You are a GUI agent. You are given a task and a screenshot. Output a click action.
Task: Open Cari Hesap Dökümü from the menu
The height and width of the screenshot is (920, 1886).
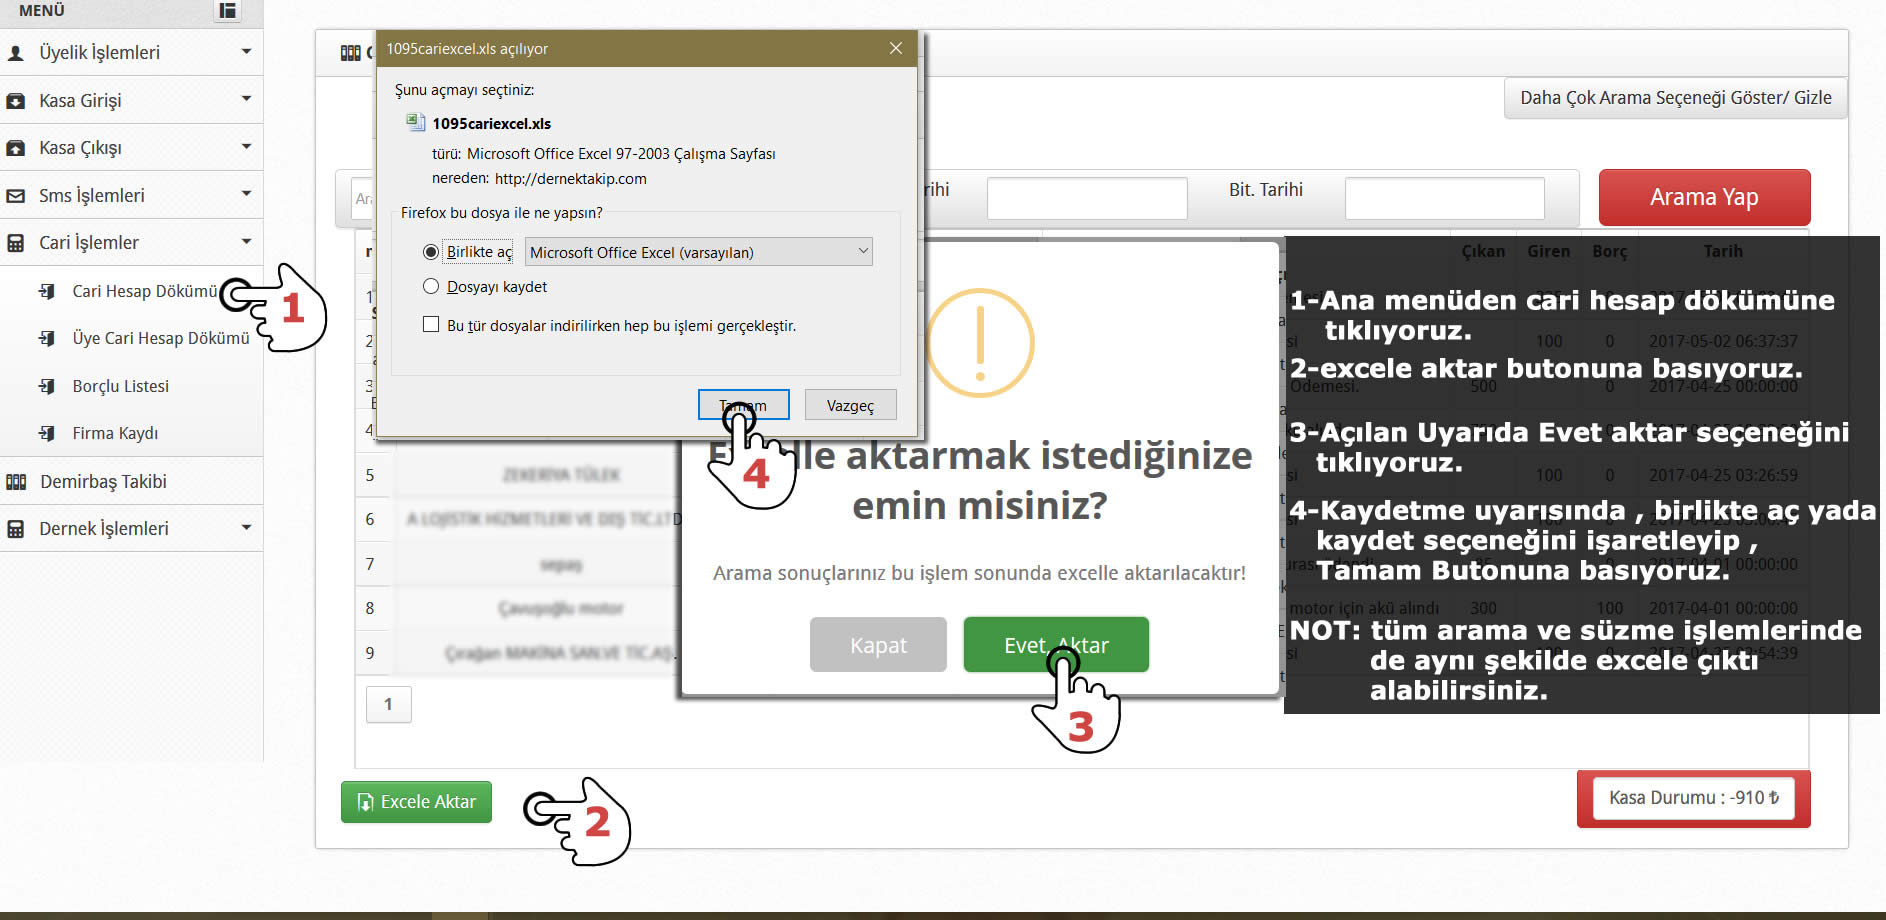pyautogui.click(x=144, y=291)
